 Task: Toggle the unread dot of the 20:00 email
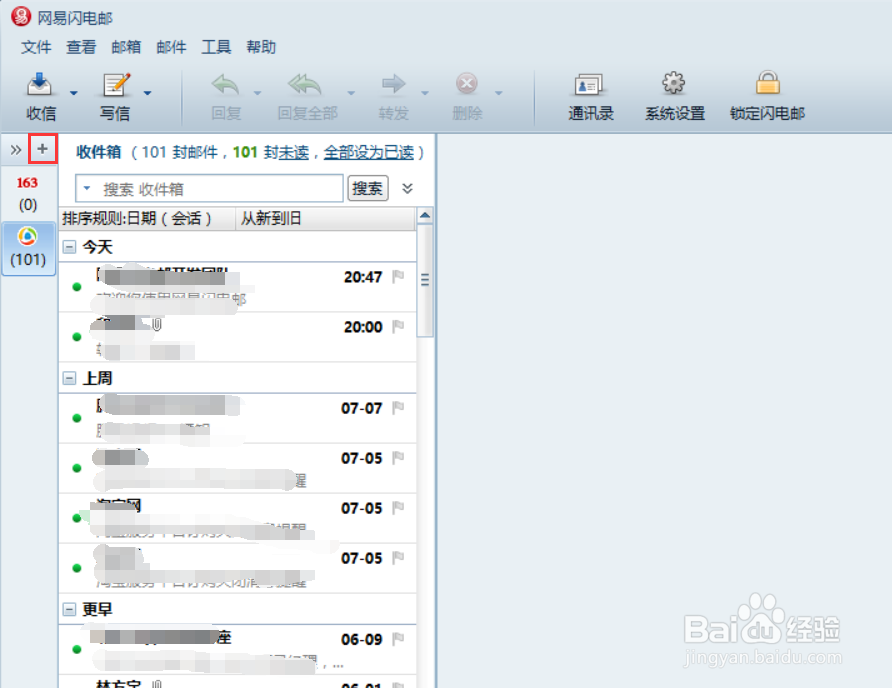click(77, 337)
